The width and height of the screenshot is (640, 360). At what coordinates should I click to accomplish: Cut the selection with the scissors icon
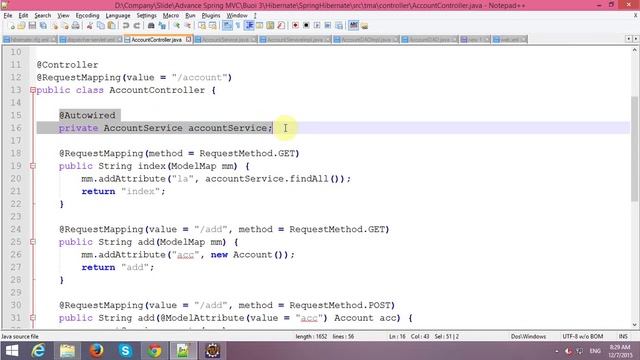coord(89,25)
